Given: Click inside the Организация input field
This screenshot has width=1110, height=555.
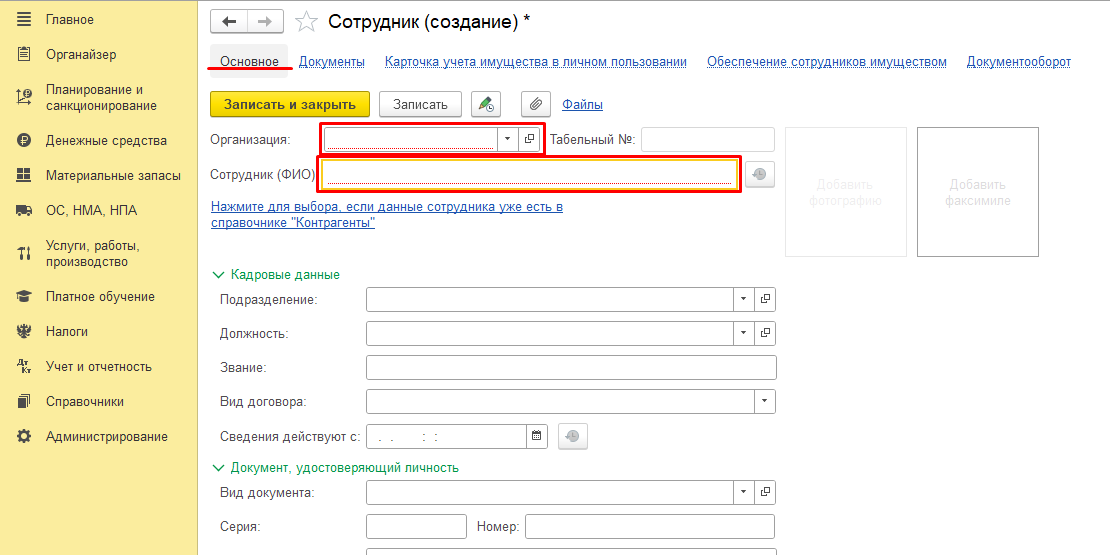Looking at the screenshot, I should [411, 139].
